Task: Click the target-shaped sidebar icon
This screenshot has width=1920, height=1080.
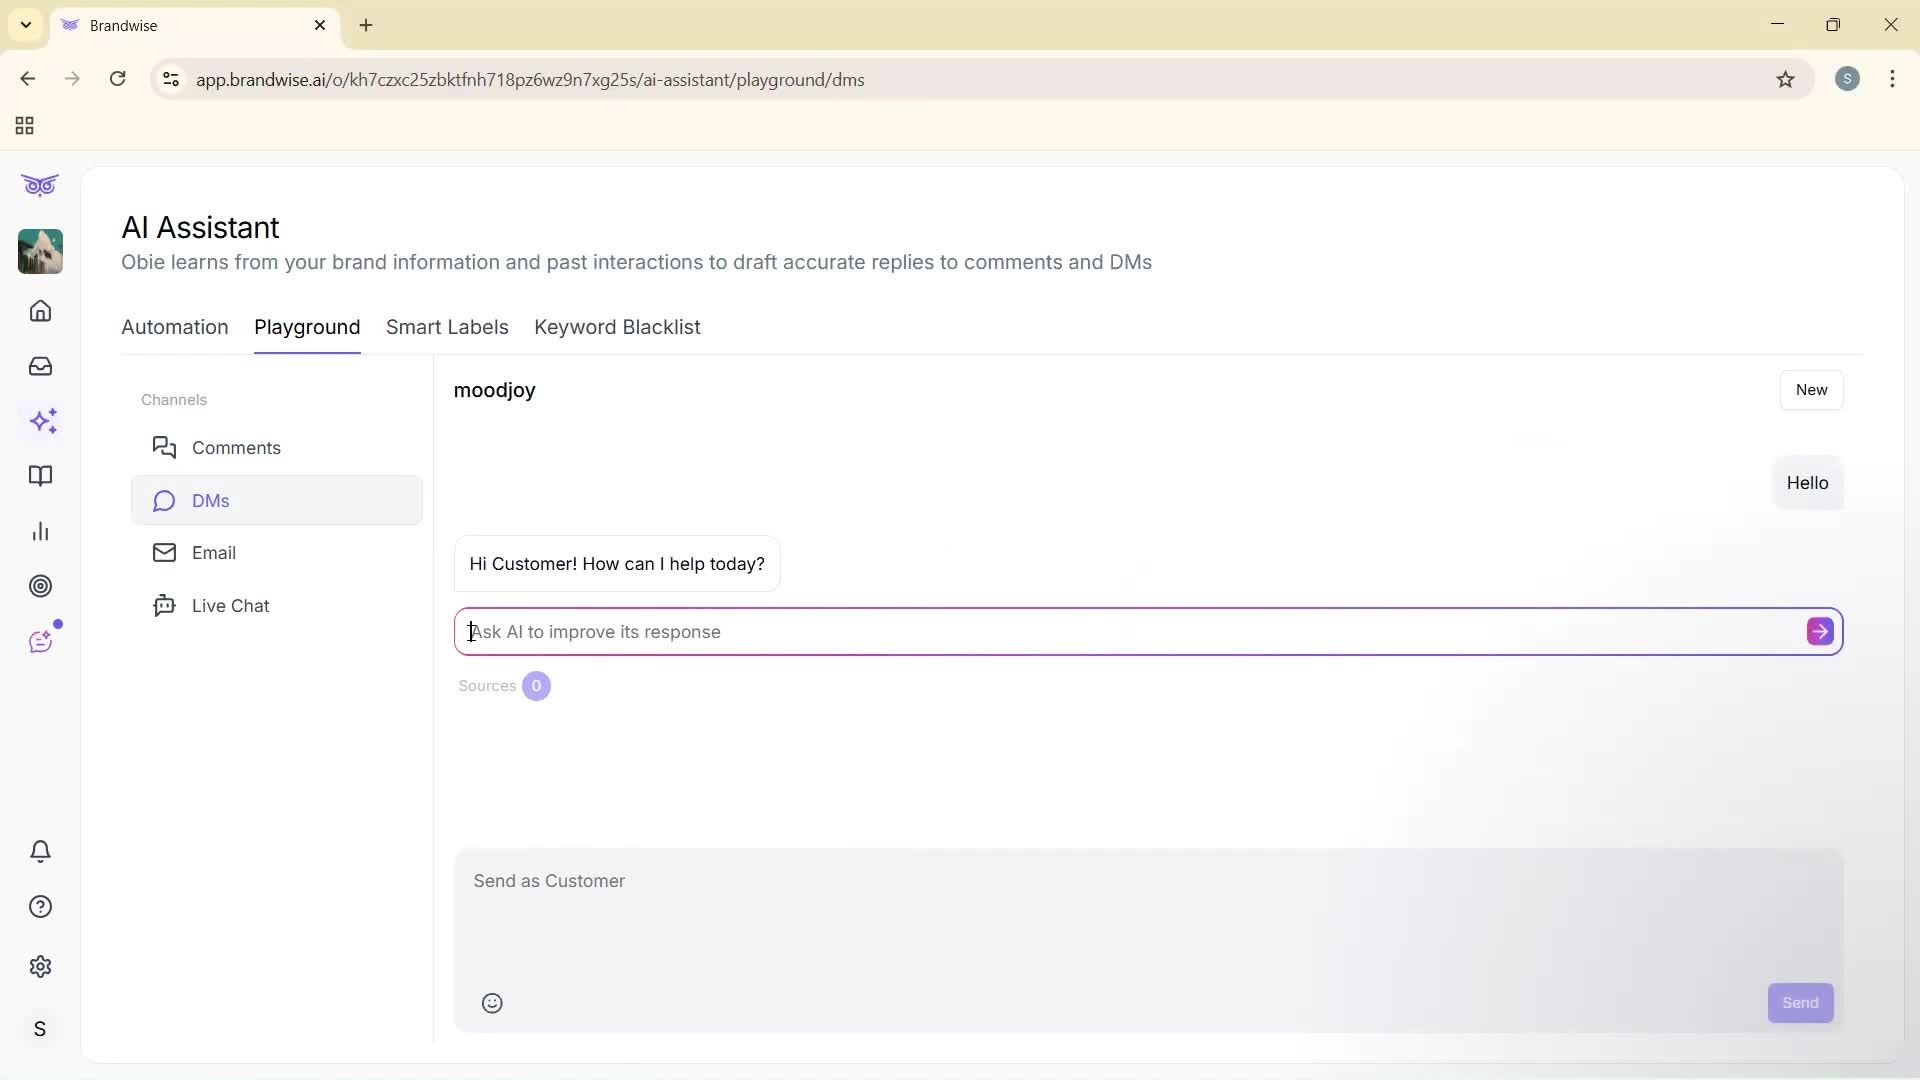Action: (x=40, y=586)
